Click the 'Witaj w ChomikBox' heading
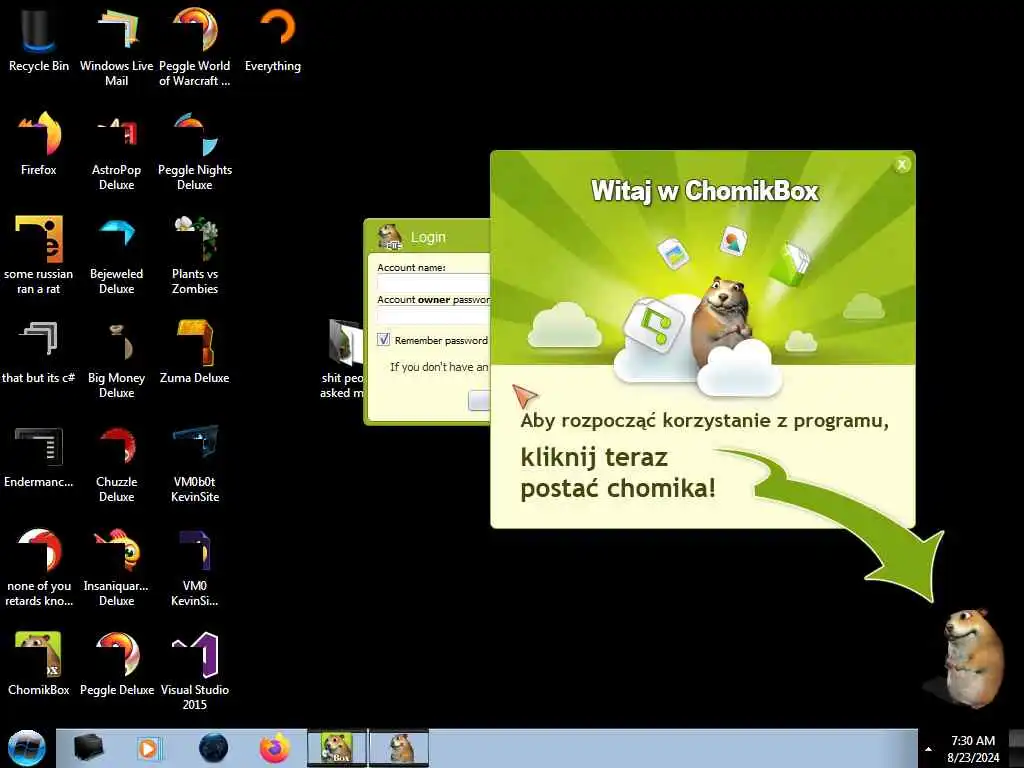The image size is (1024, 768). point(705,191)
